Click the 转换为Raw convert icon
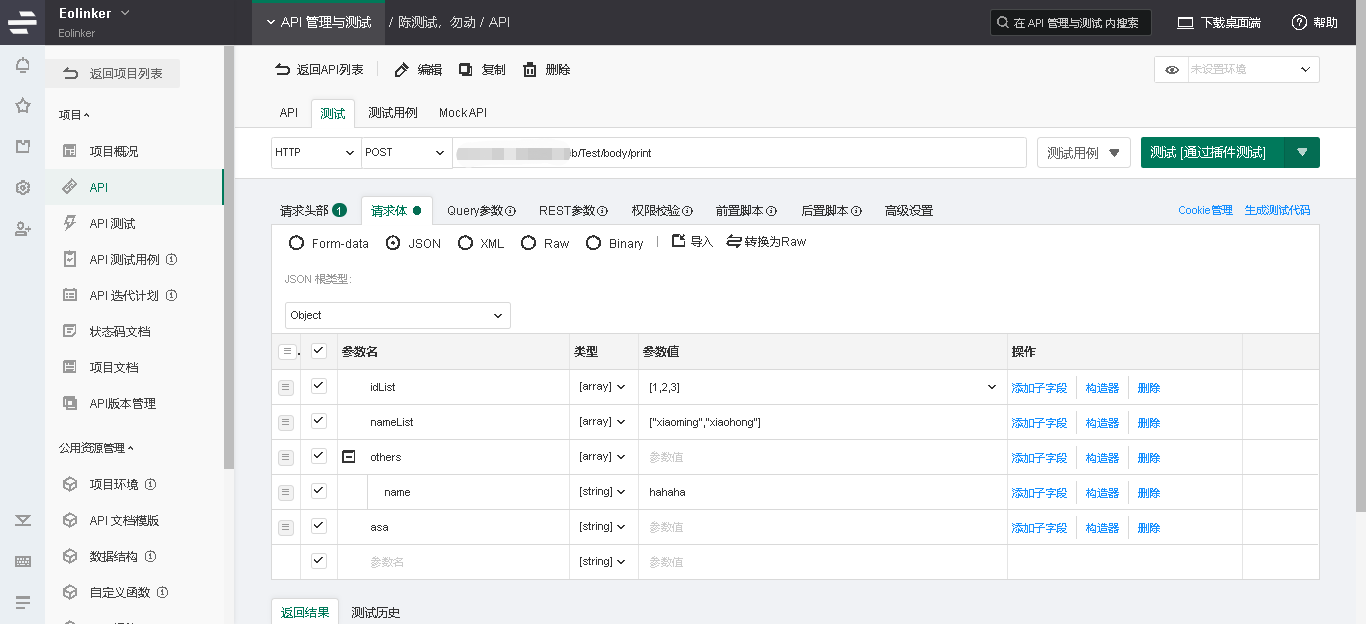Viewport: 1366px width, 624px height. click(x=734, y=242)
